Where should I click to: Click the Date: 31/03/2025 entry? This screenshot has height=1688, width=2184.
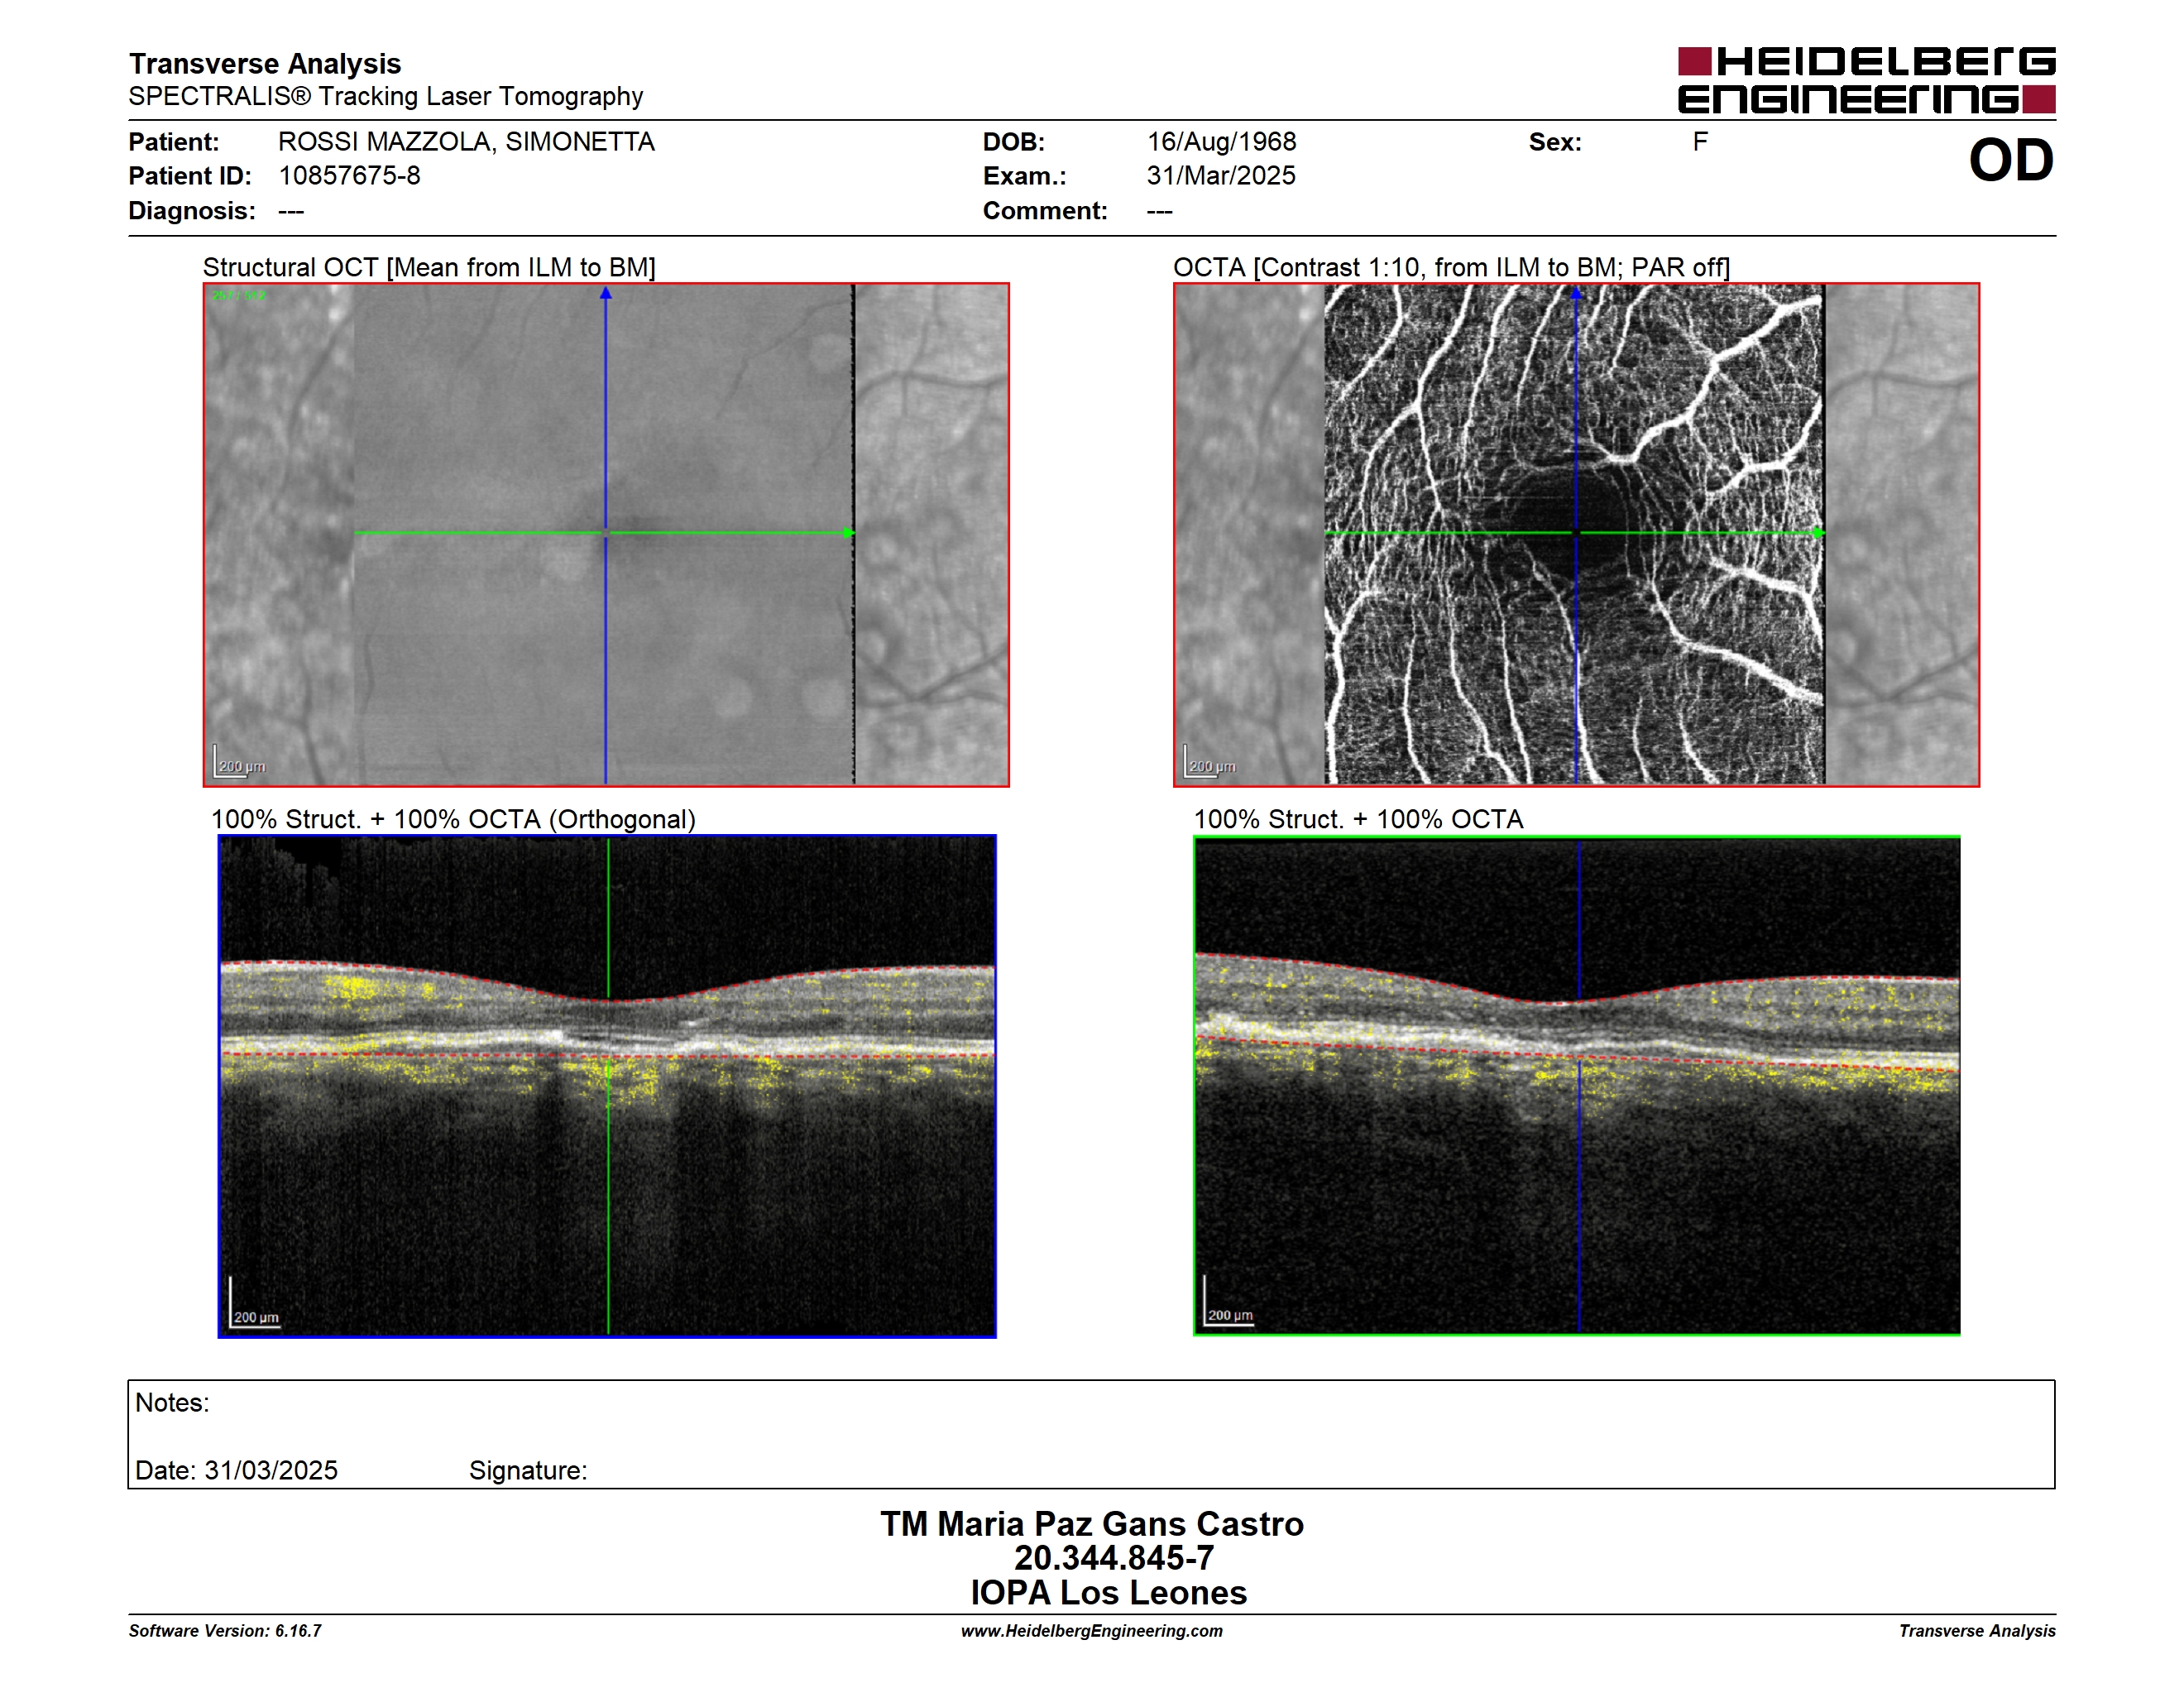pos(236,1470)
